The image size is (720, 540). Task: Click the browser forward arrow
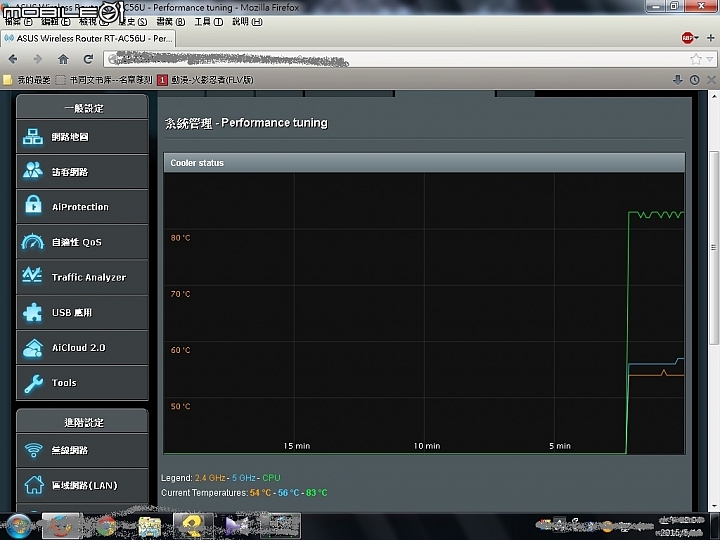(38, 59)
